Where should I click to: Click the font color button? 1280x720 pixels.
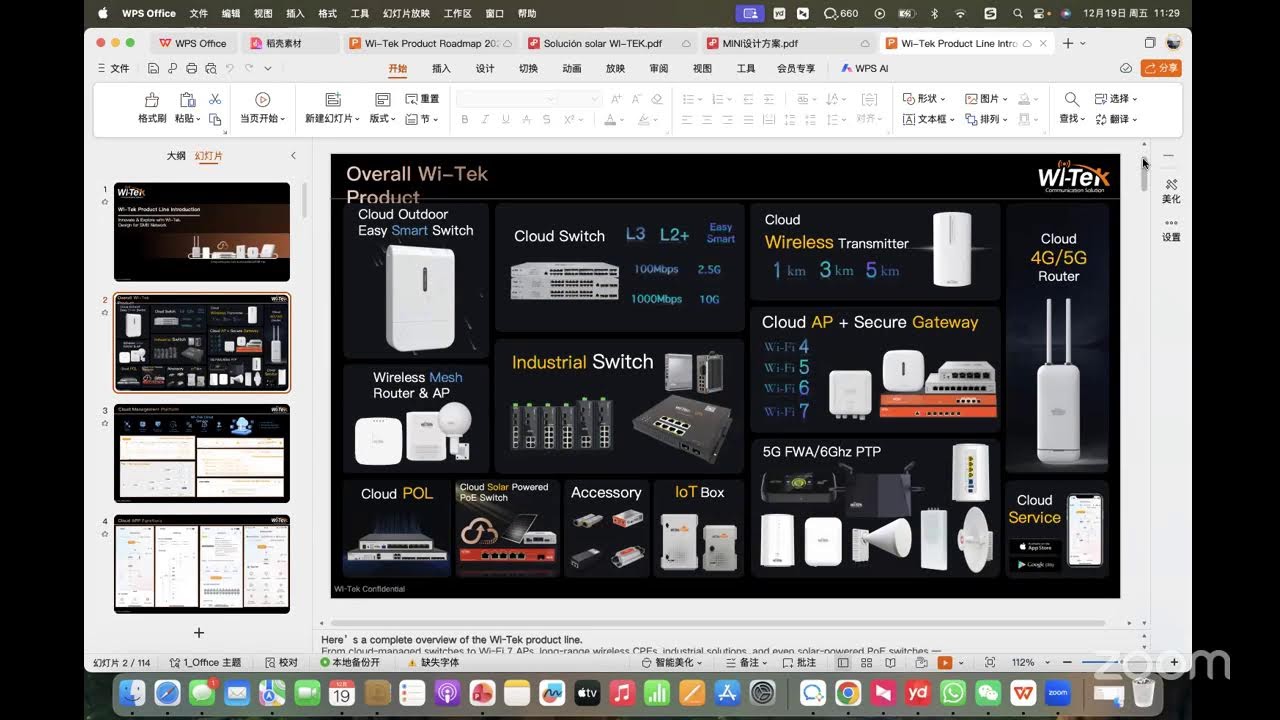(x=610, y=119)
